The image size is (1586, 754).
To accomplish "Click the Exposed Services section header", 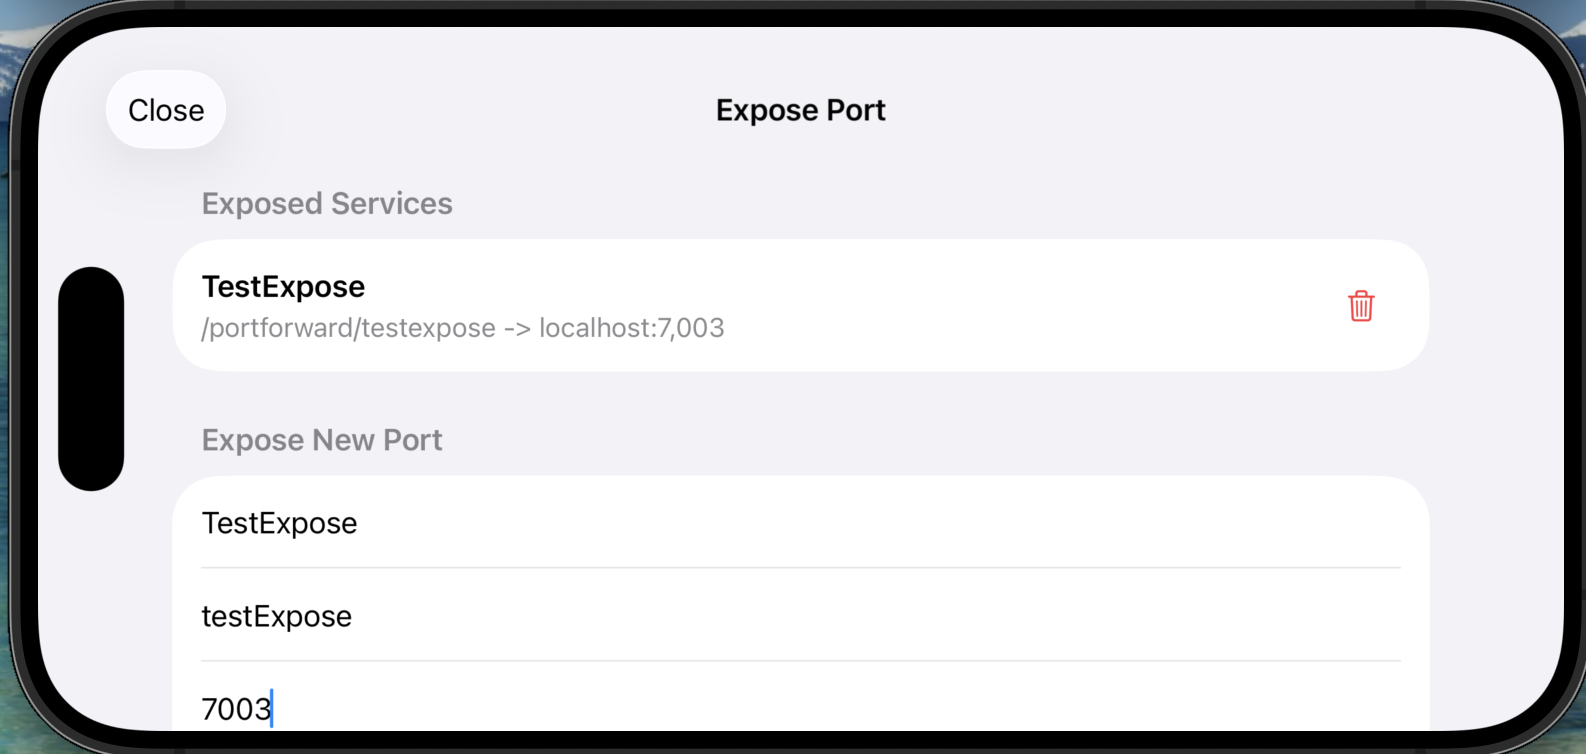I will [327, 203].
